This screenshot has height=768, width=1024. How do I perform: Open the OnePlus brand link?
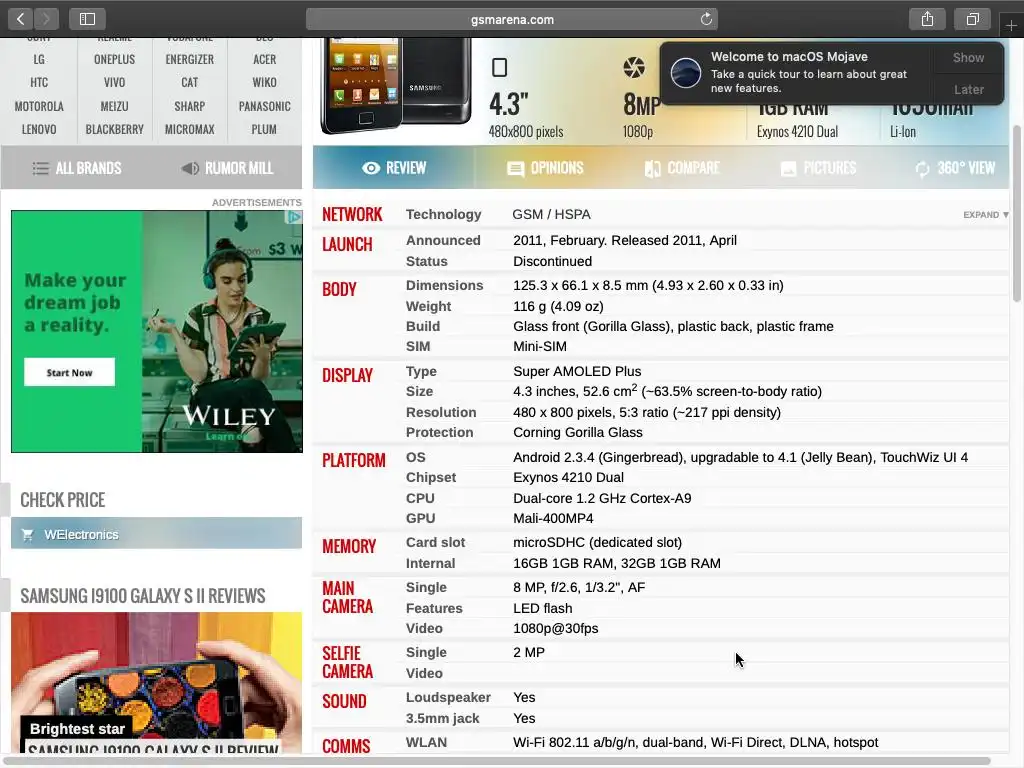[114, 59]
